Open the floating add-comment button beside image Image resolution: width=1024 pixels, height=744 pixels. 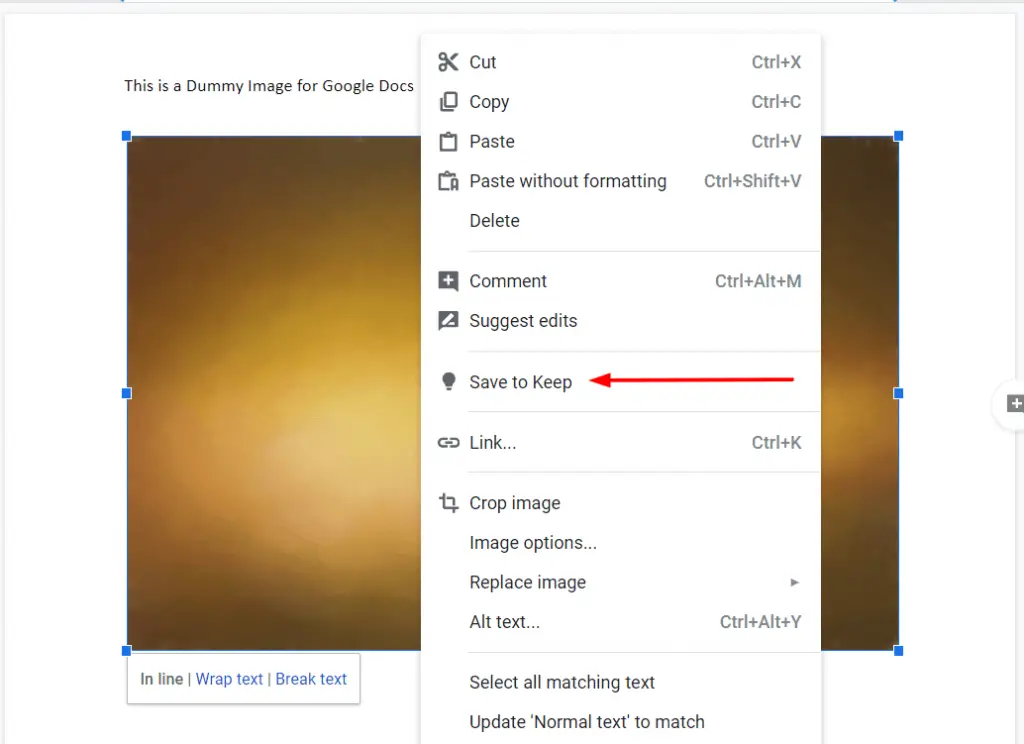[x=1013, y=404]
